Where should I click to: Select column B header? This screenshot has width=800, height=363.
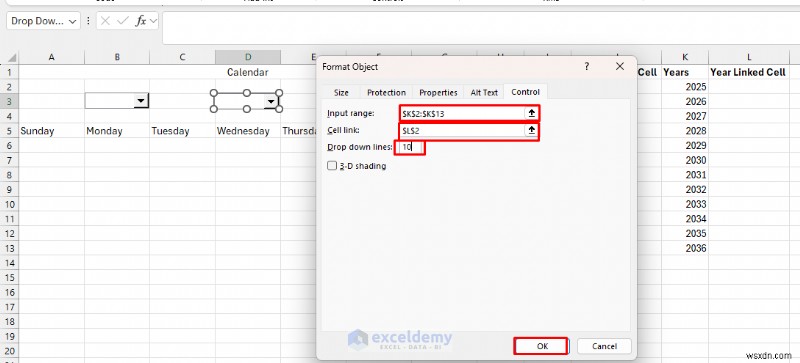tap(117, 57)
